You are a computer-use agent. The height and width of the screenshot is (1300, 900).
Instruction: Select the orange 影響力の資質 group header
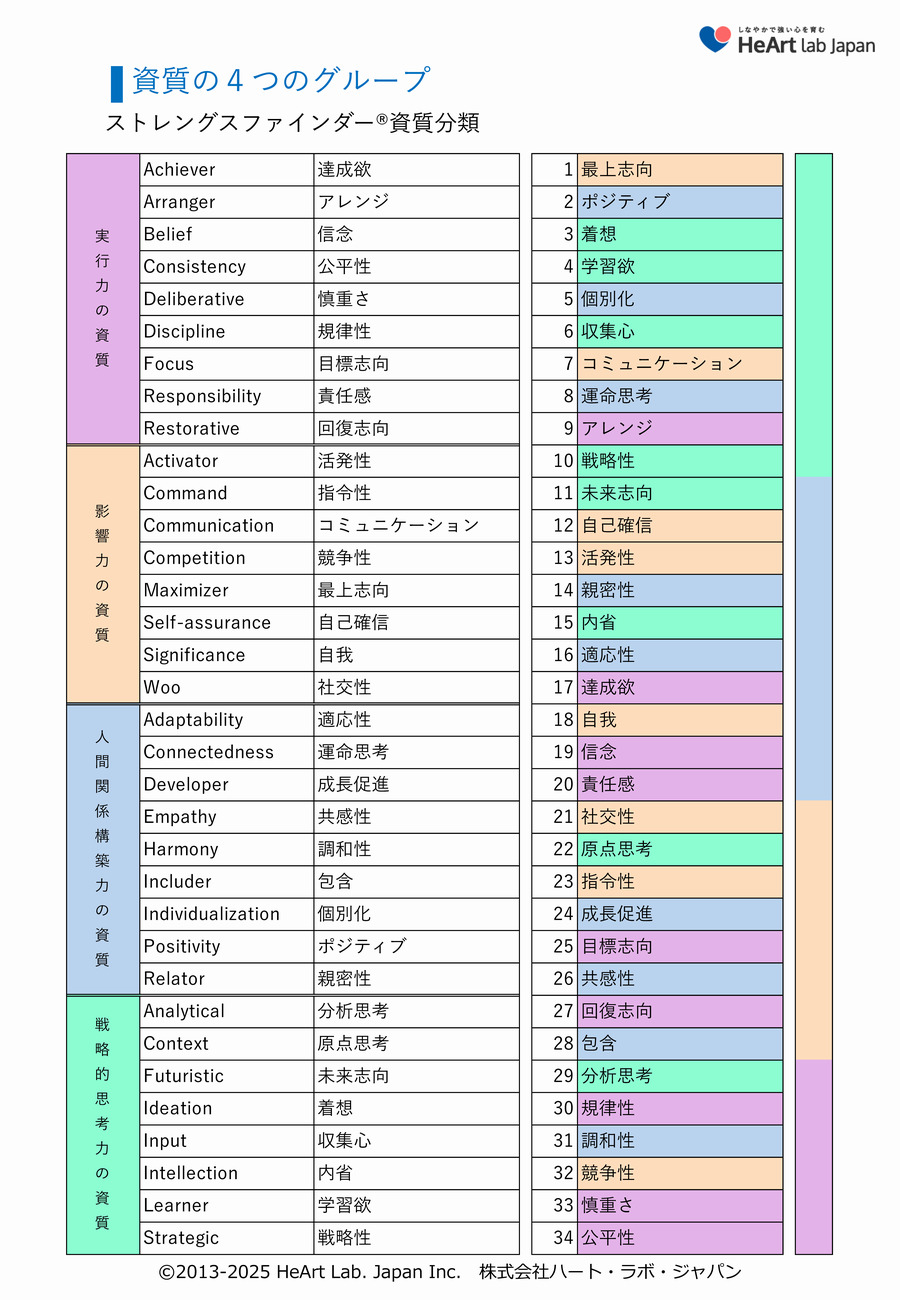point(103,574)
